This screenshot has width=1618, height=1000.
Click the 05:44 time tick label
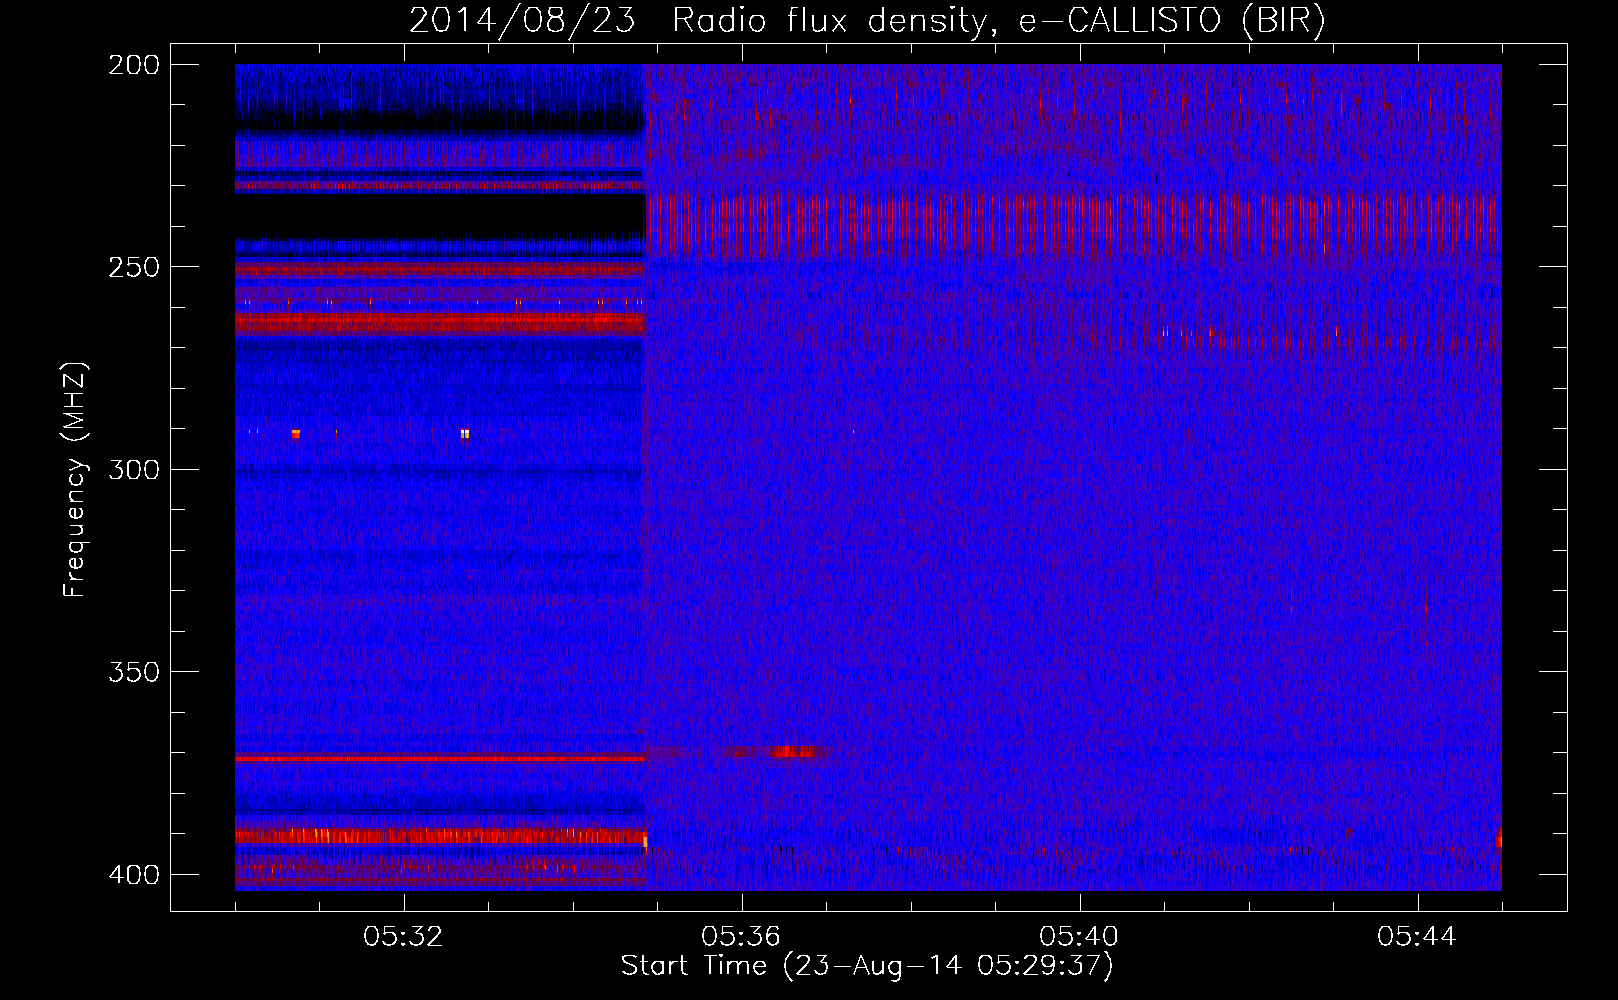point(1418,937)
